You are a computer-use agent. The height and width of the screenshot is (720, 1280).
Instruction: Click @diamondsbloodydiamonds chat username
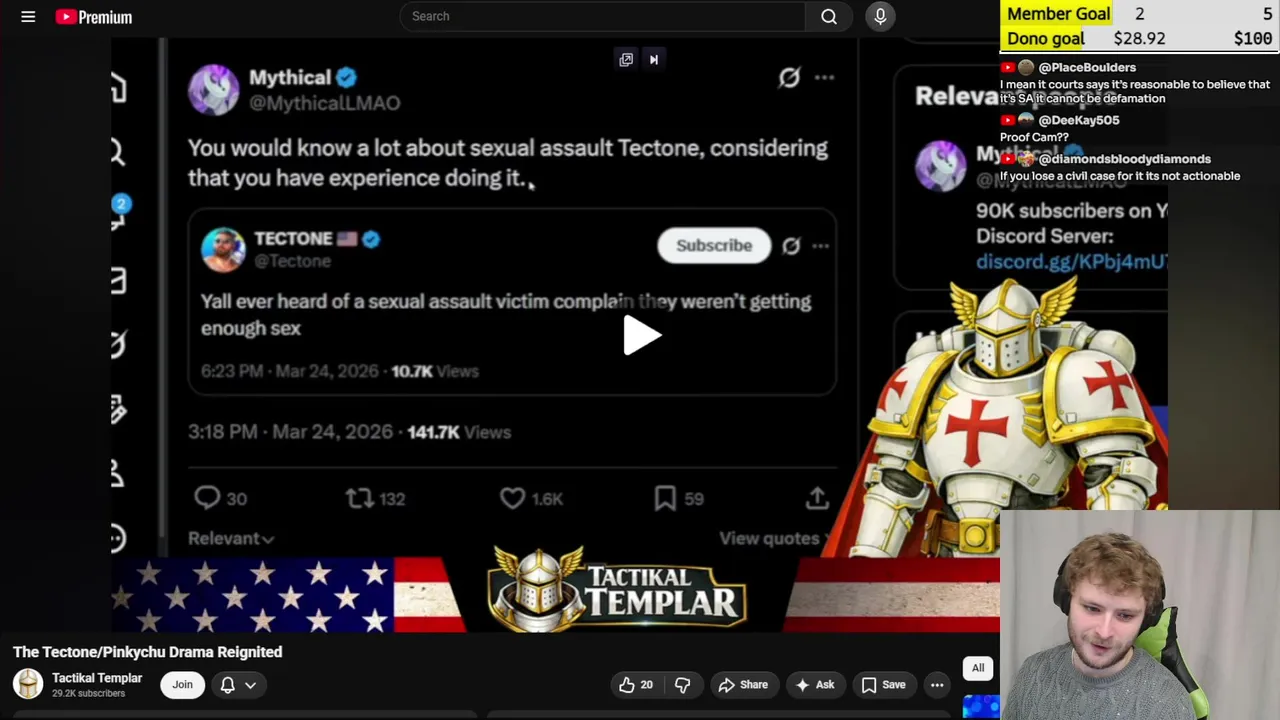pyautogui.click(x=1124, y=159)
